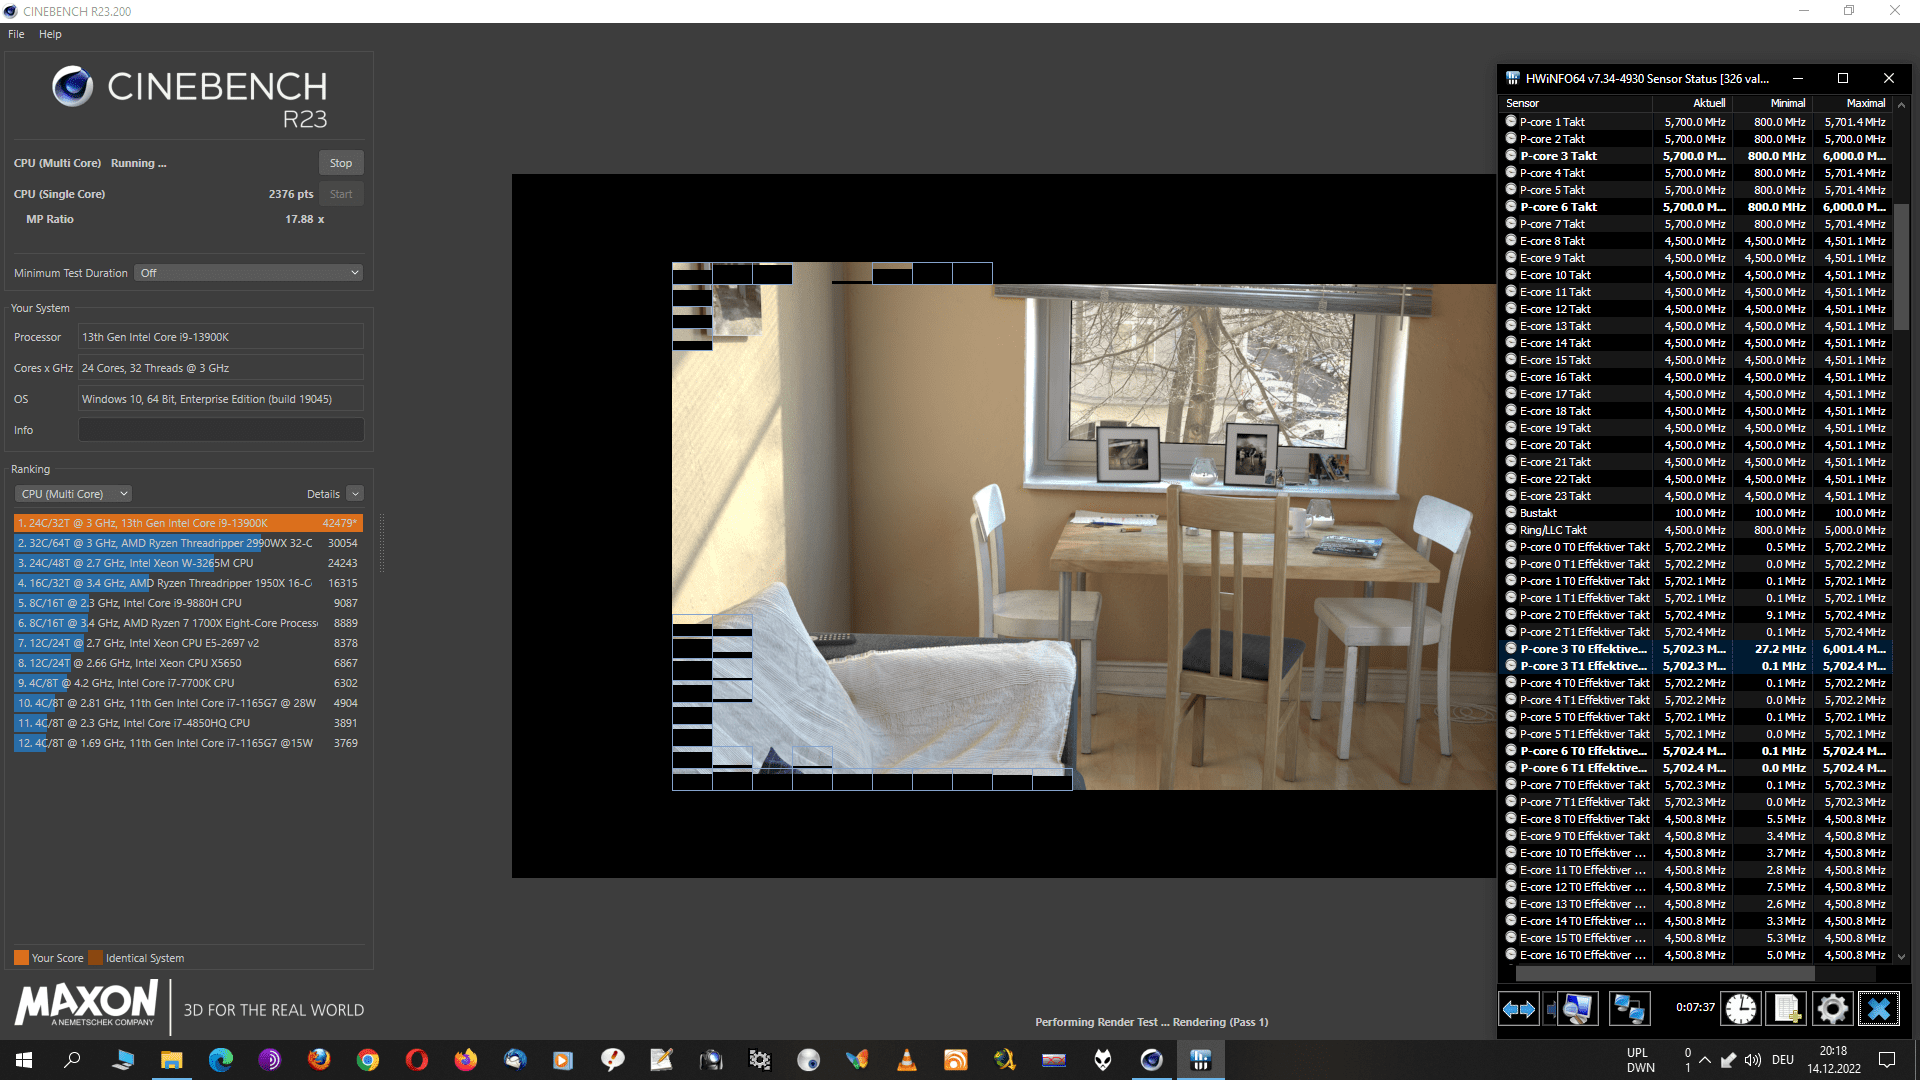Open the Windows Start menu
Screen dimensions: 1920x1080
pos(24,1060)
